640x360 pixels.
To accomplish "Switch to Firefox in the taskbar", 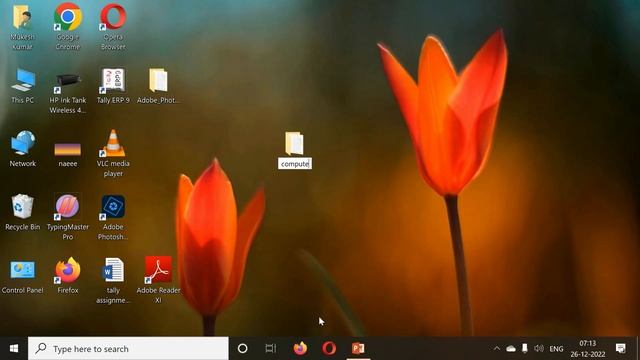I will (x=300, y=349).
